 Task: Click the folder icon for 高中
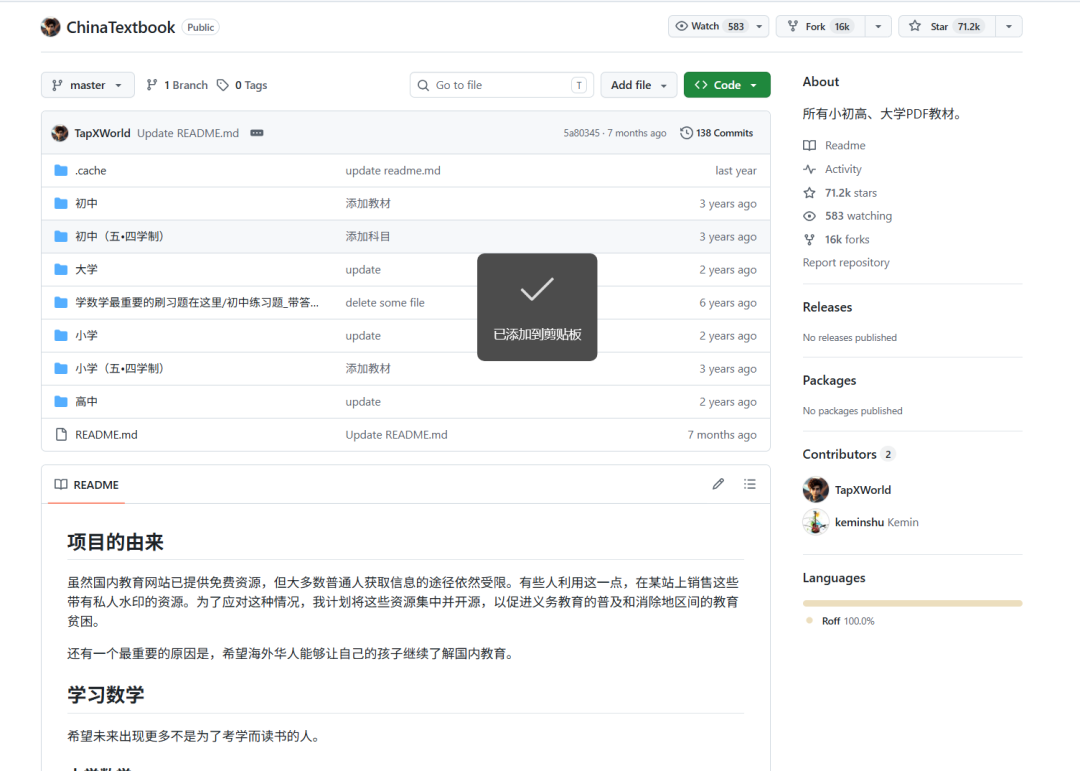pos(61,402)
